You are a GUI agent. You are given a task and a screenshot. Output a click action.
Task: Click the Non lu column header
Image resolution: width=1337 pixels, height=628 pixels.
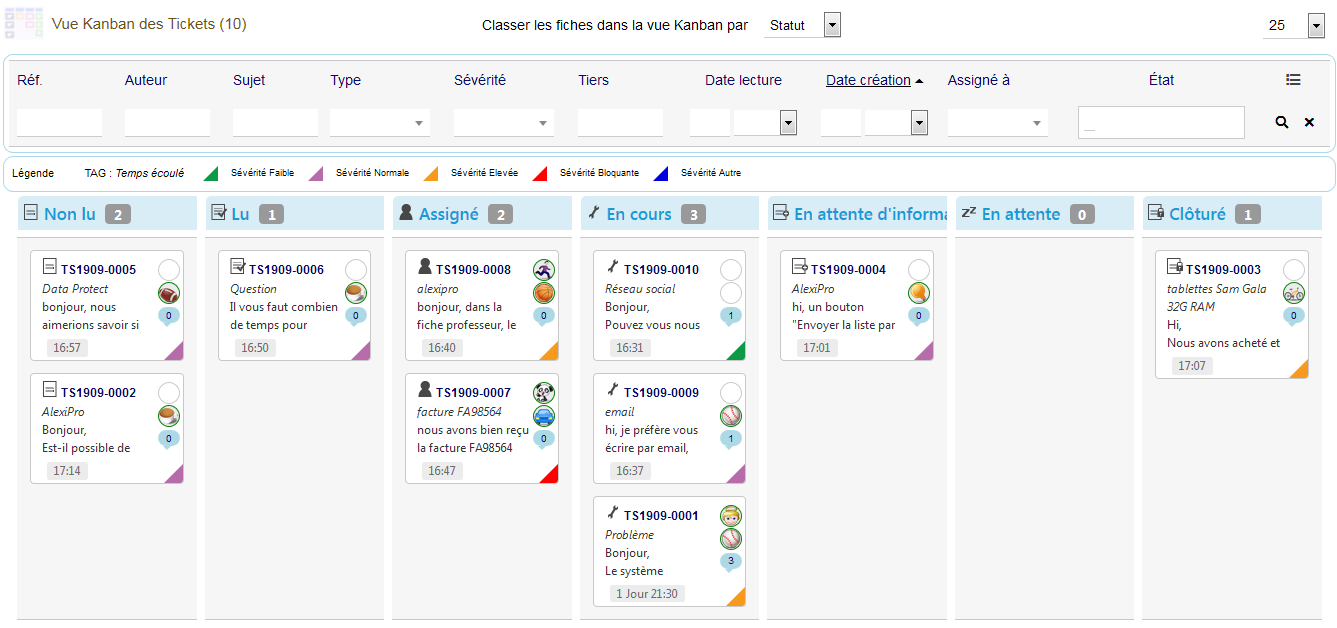70,214
